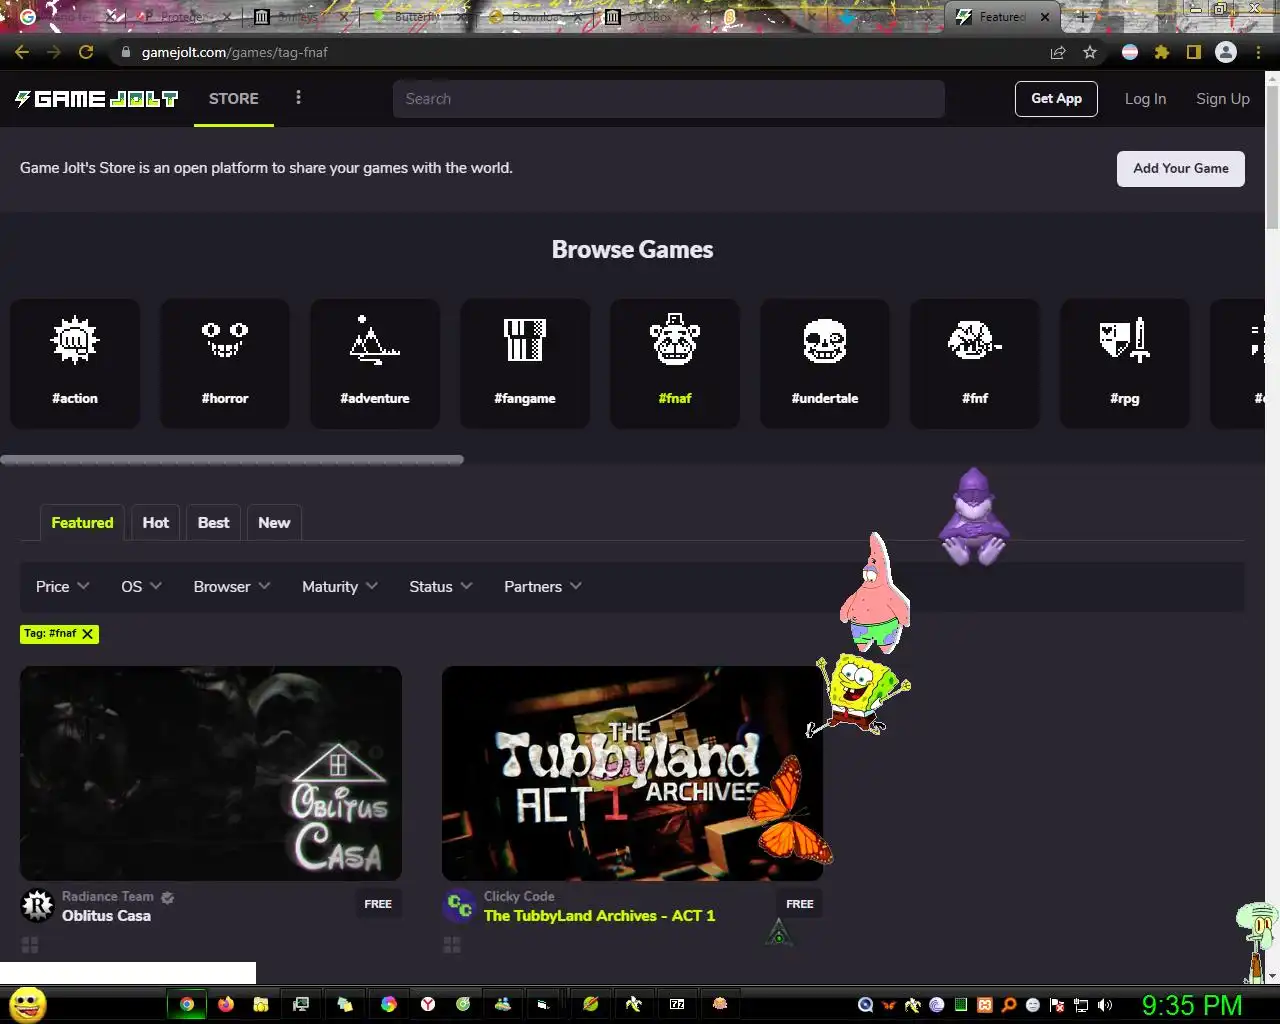Bookmark this page with the star
This screenshot has height=1024, width=1280.
[1090, 52]
